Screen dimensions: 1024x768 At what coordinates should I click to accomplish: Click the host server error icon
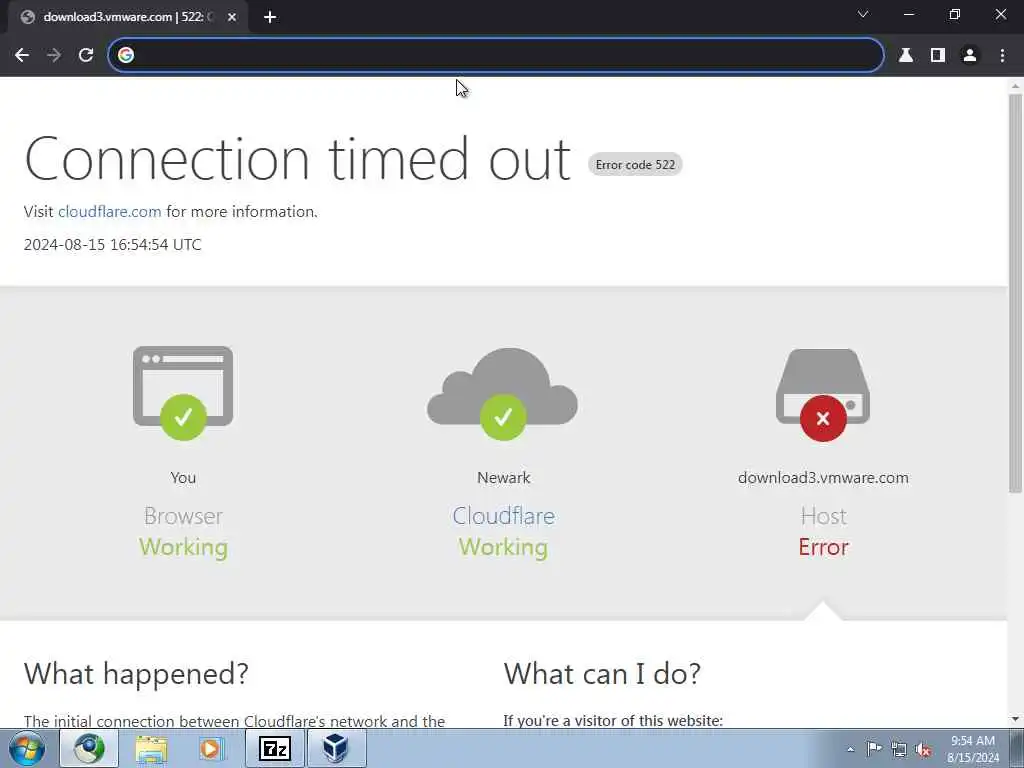(823, 394)
